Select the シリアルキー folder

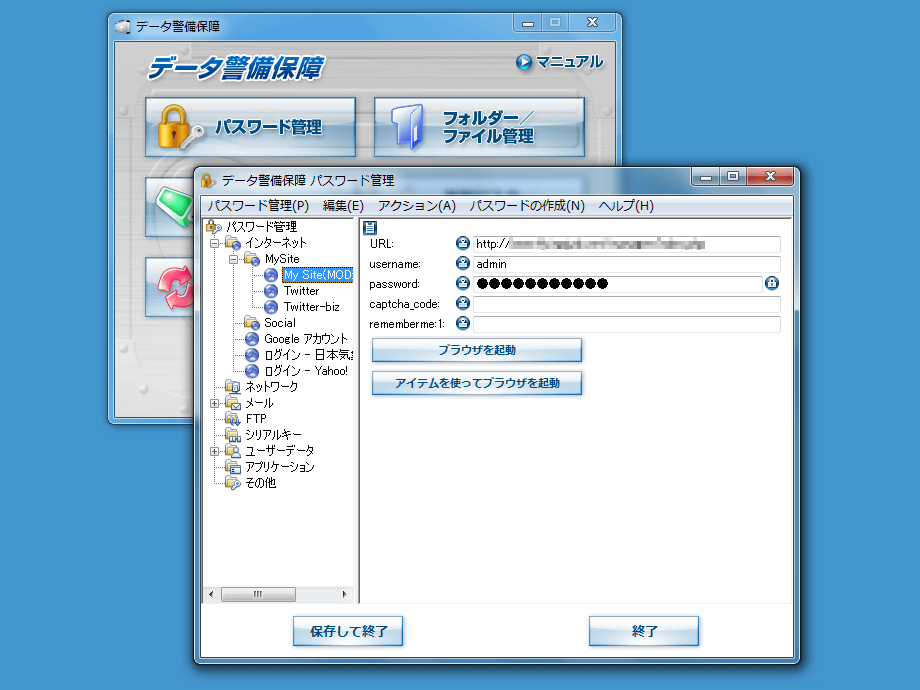click(x=273, y=435)
